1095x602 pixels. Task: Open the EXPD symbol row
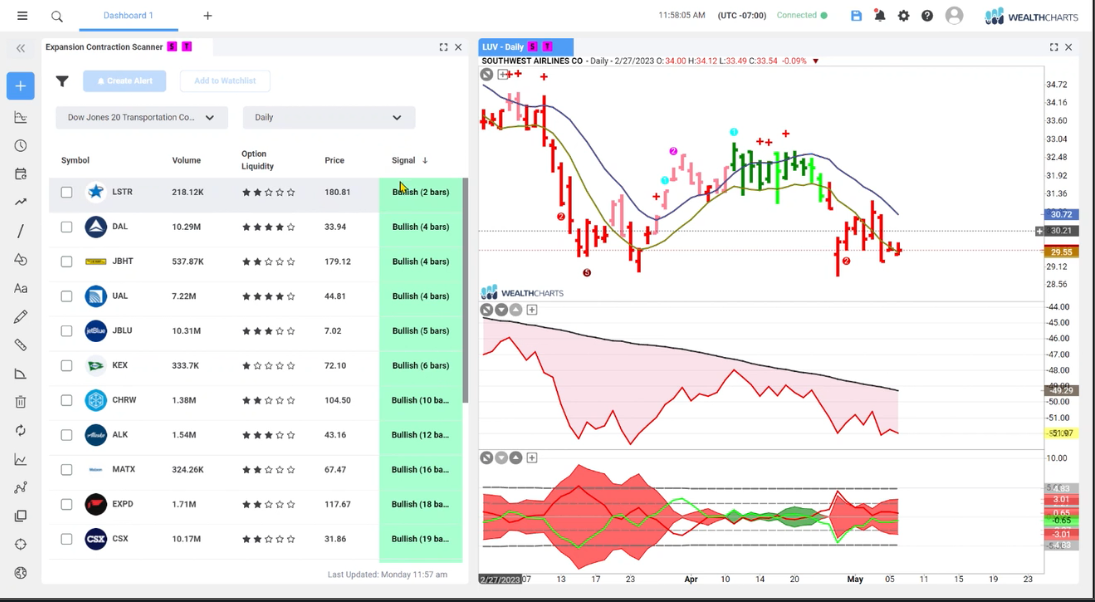[x=255, y=504]
